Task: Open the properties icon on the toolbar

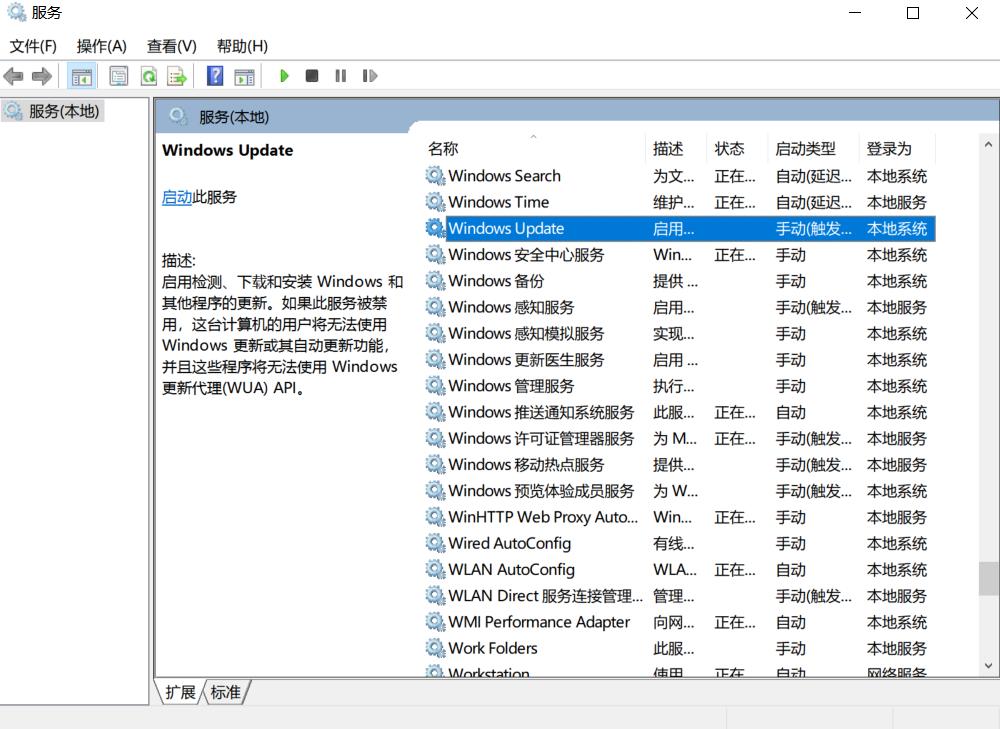Action: 118,75
